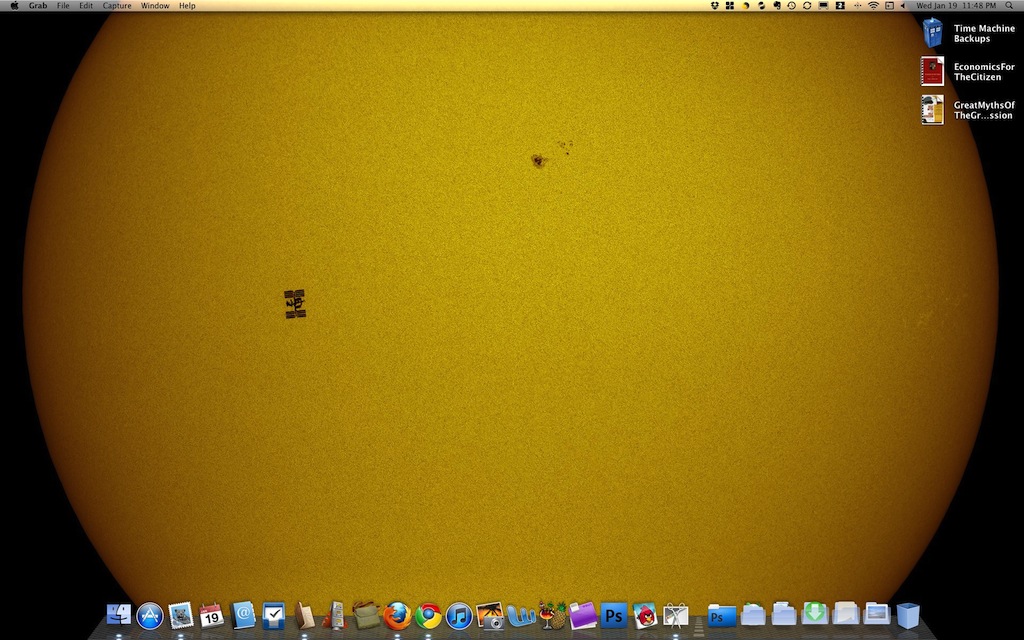Click the Dropbox menu bar icon
The width and height of the screenshot is (1024, 640).
click(715, 5)
